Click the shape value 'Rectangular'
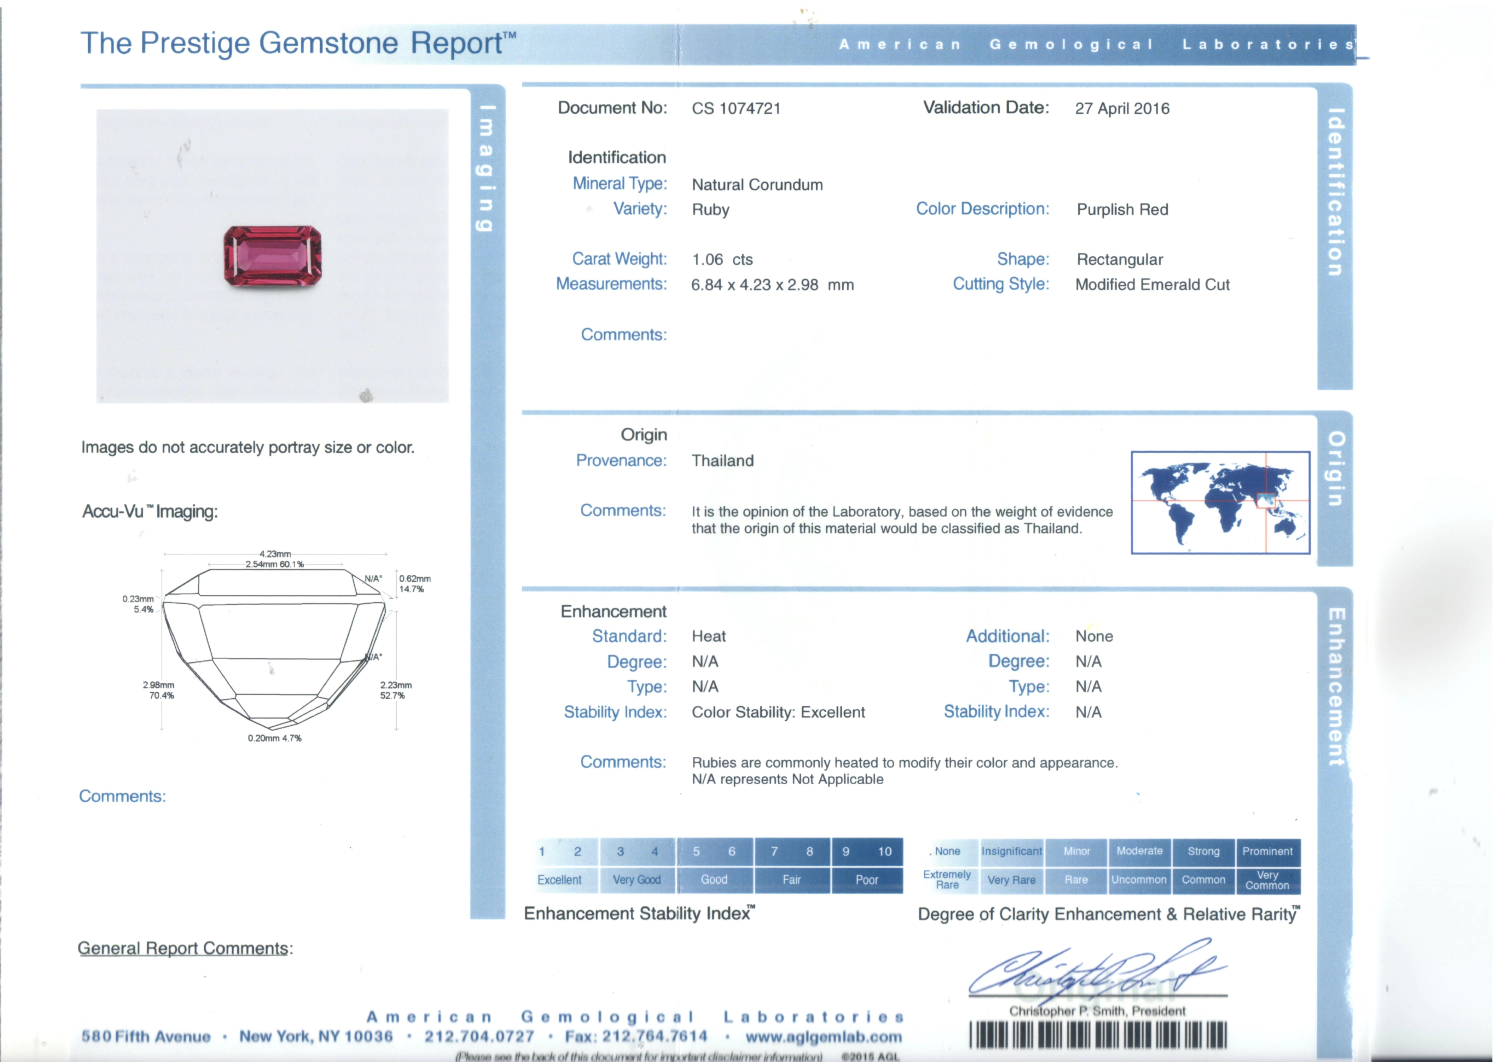Viewport: 1500px width, 1062px height. tap(1120, 260)
